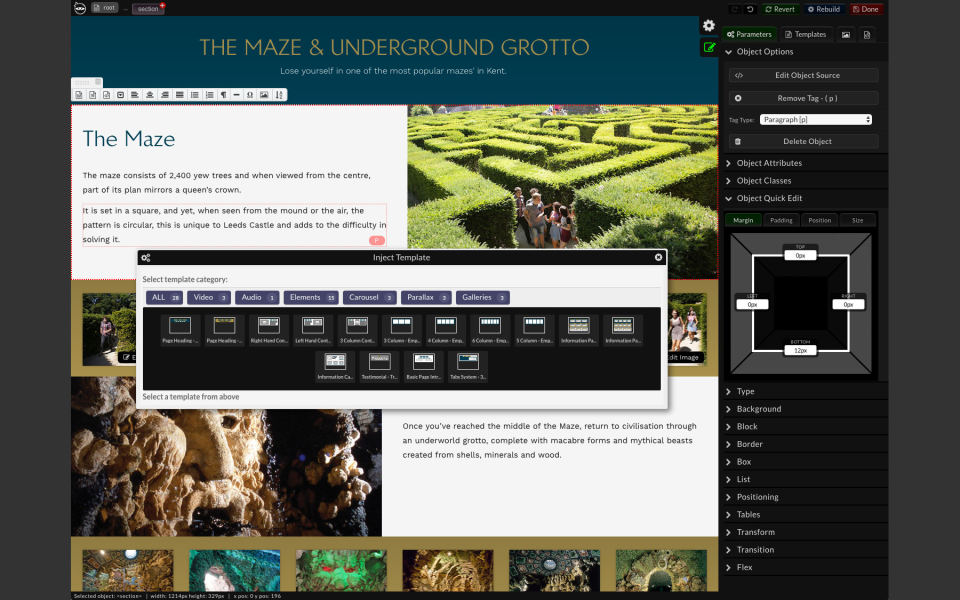Insert a bulleted list from editor toolbar
Viewport: 960px width, 600px height.
click(195, 95)
